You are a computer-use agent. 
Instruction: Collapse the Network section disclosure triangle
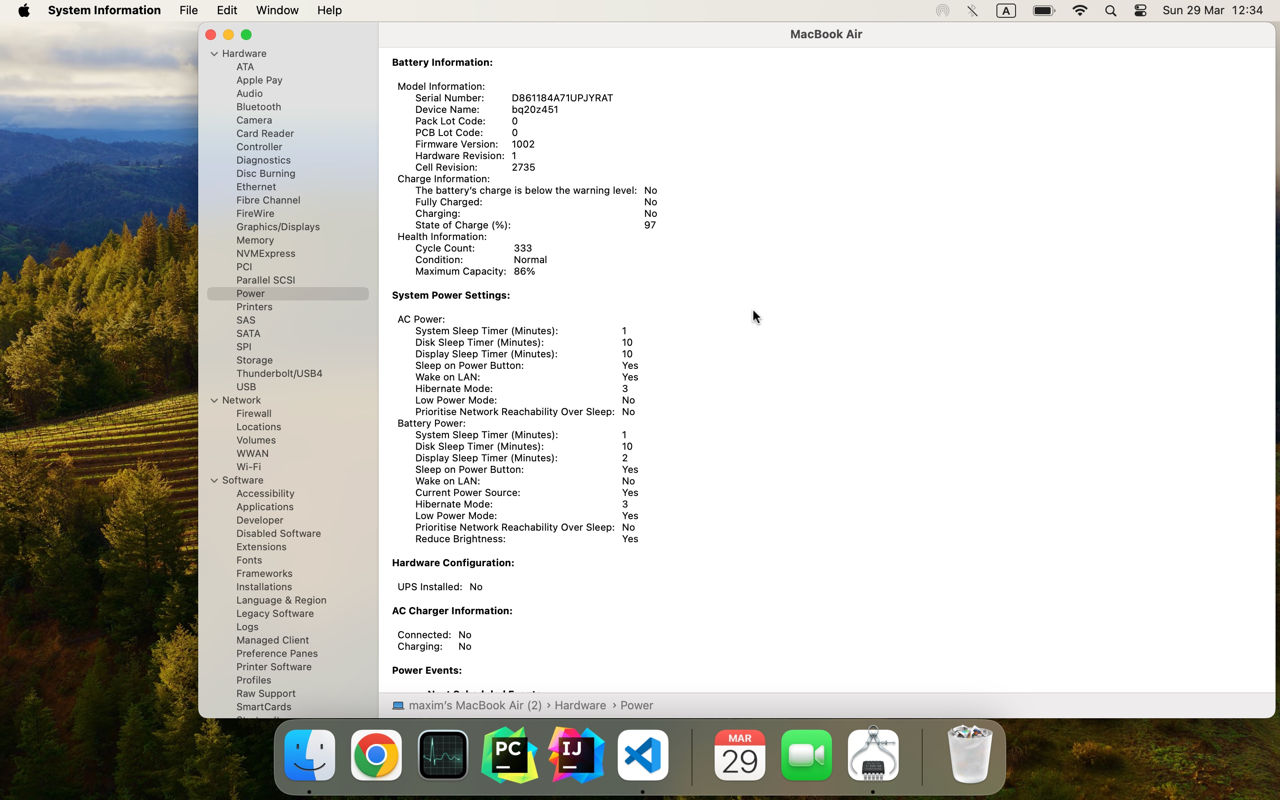tap(214, 400)
